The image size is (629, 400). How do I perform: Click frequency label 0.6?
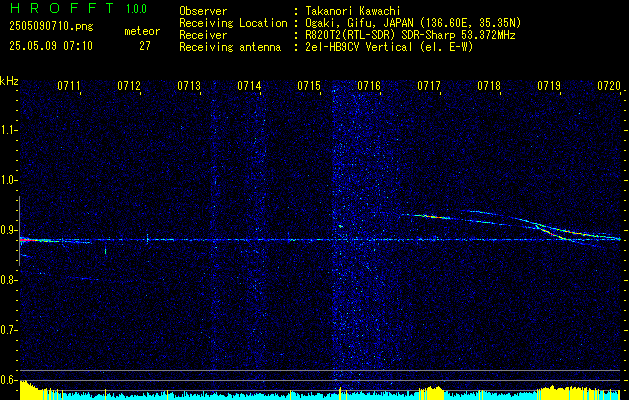pos(8,380)
